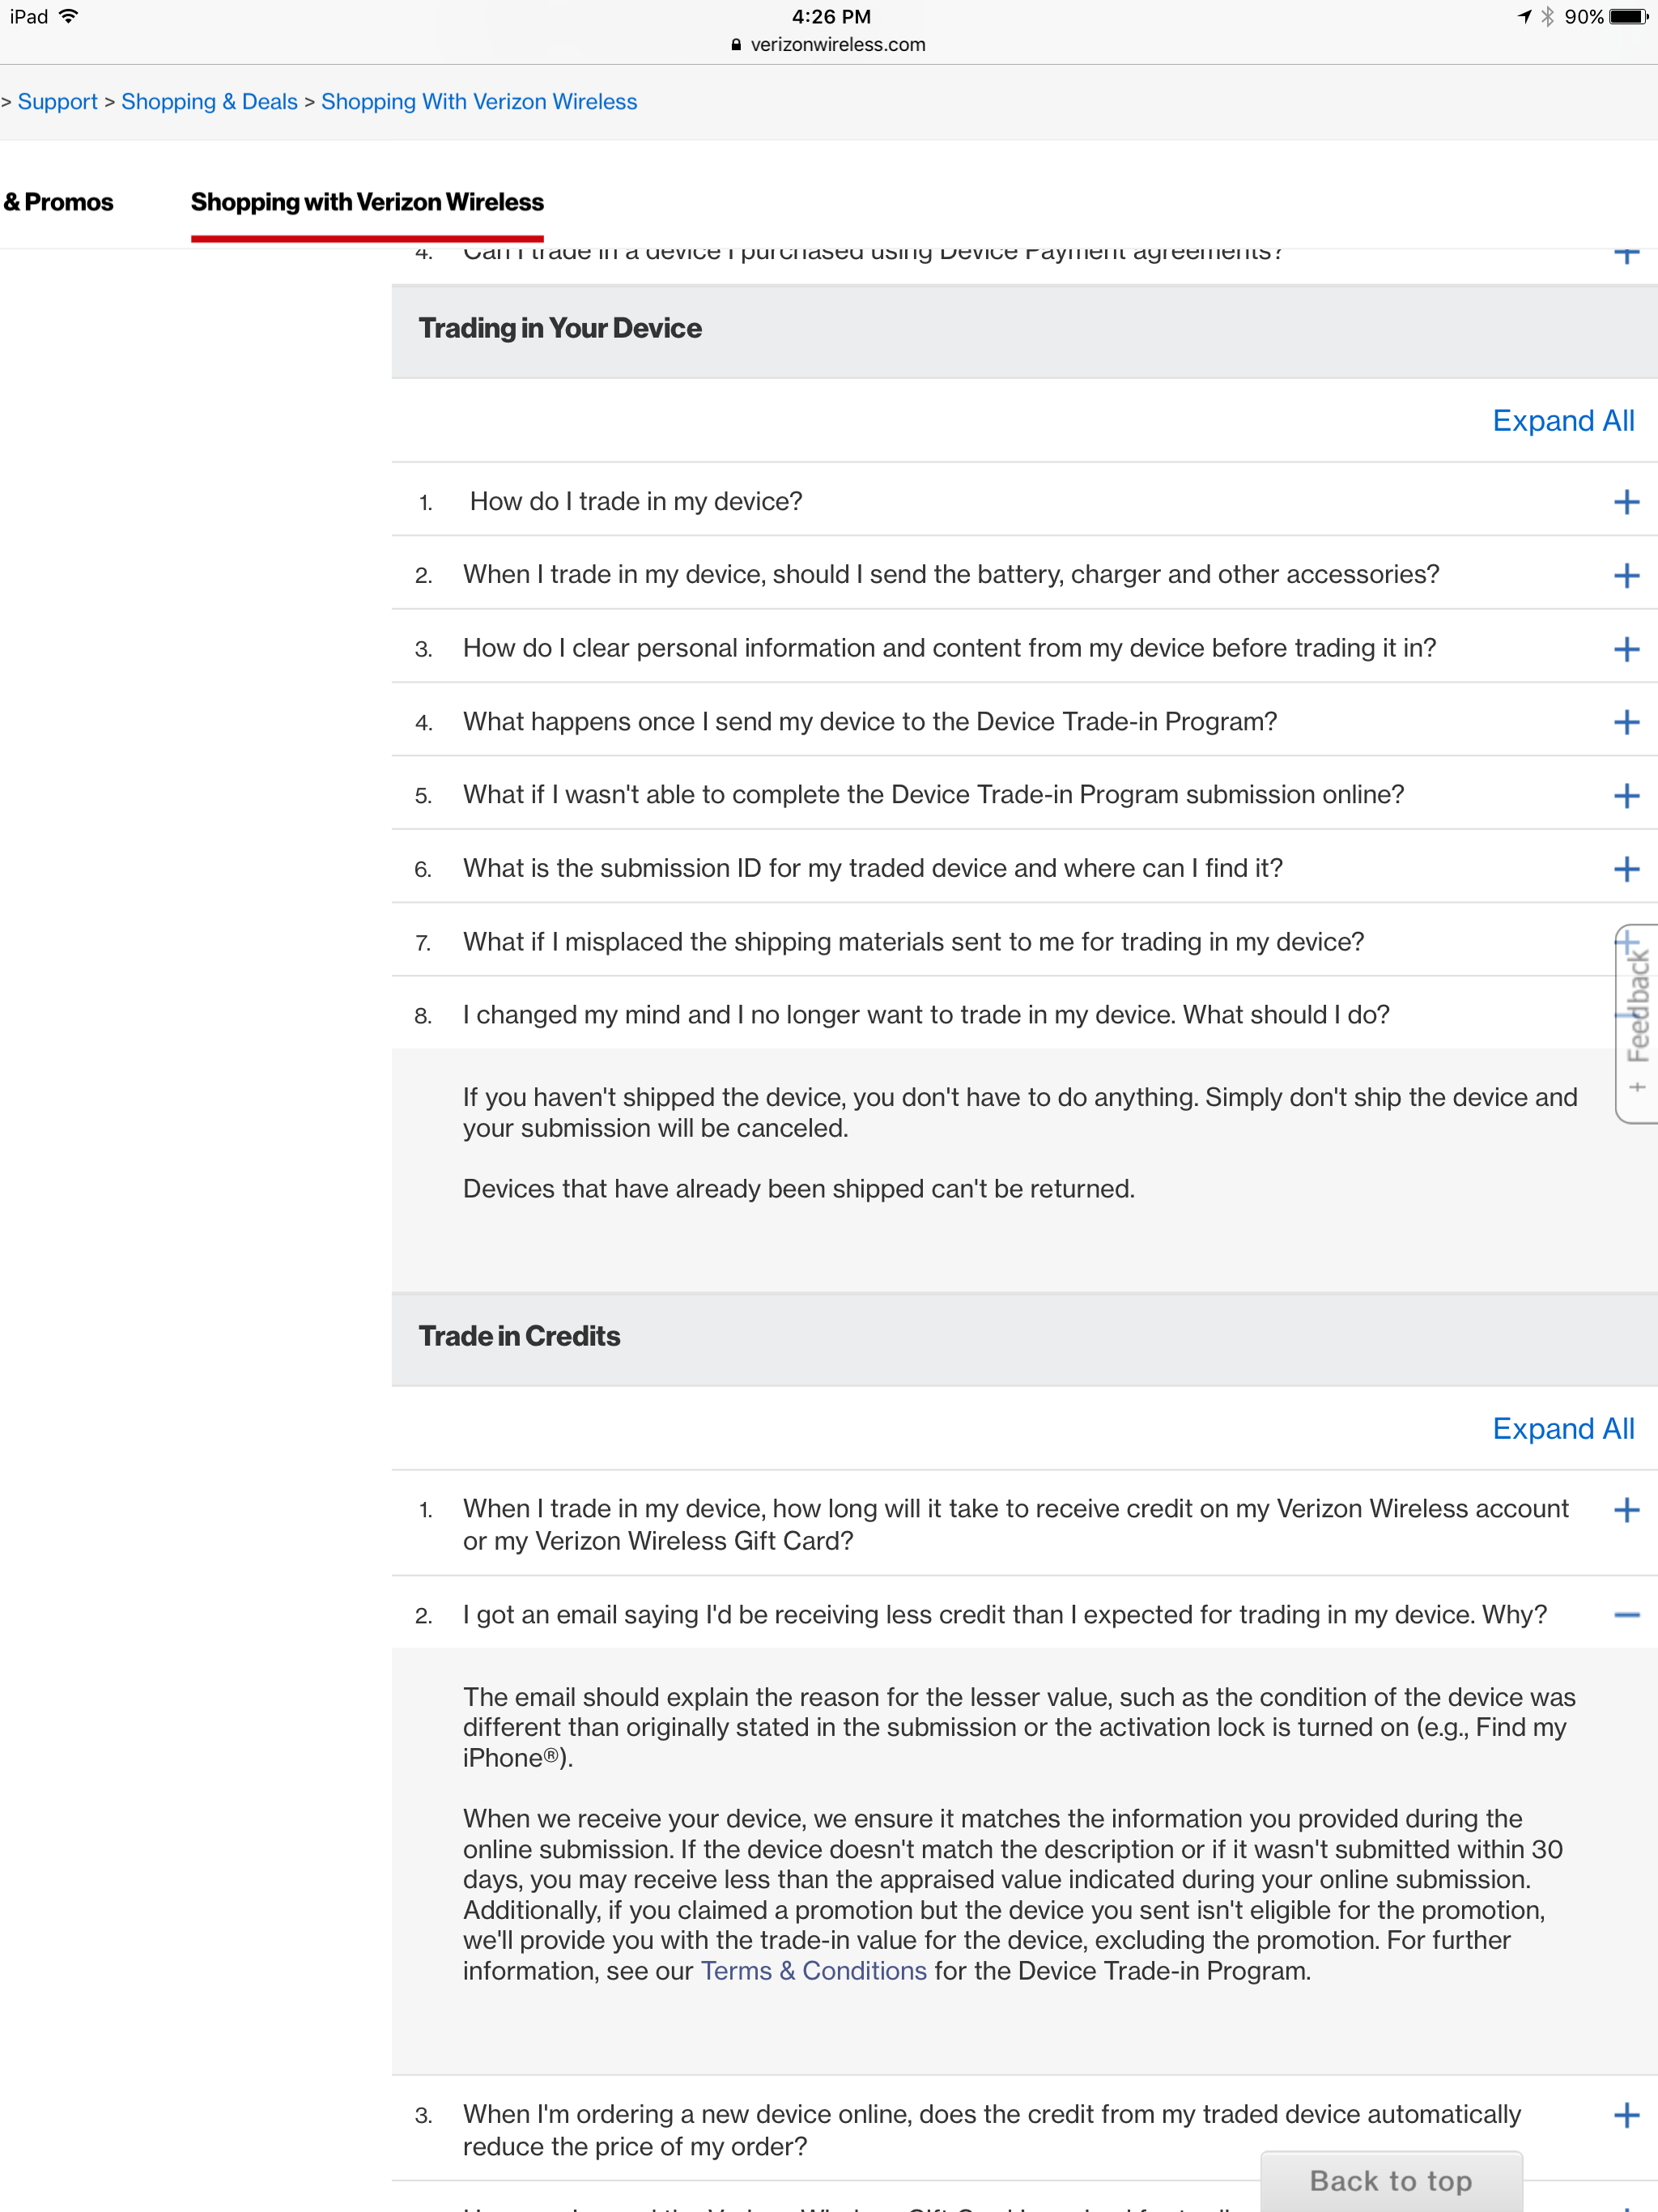Viewport: 1658px width, 2212px height.
Task: Open the Feedback side tab
Action: (x=1637, y=1023)
